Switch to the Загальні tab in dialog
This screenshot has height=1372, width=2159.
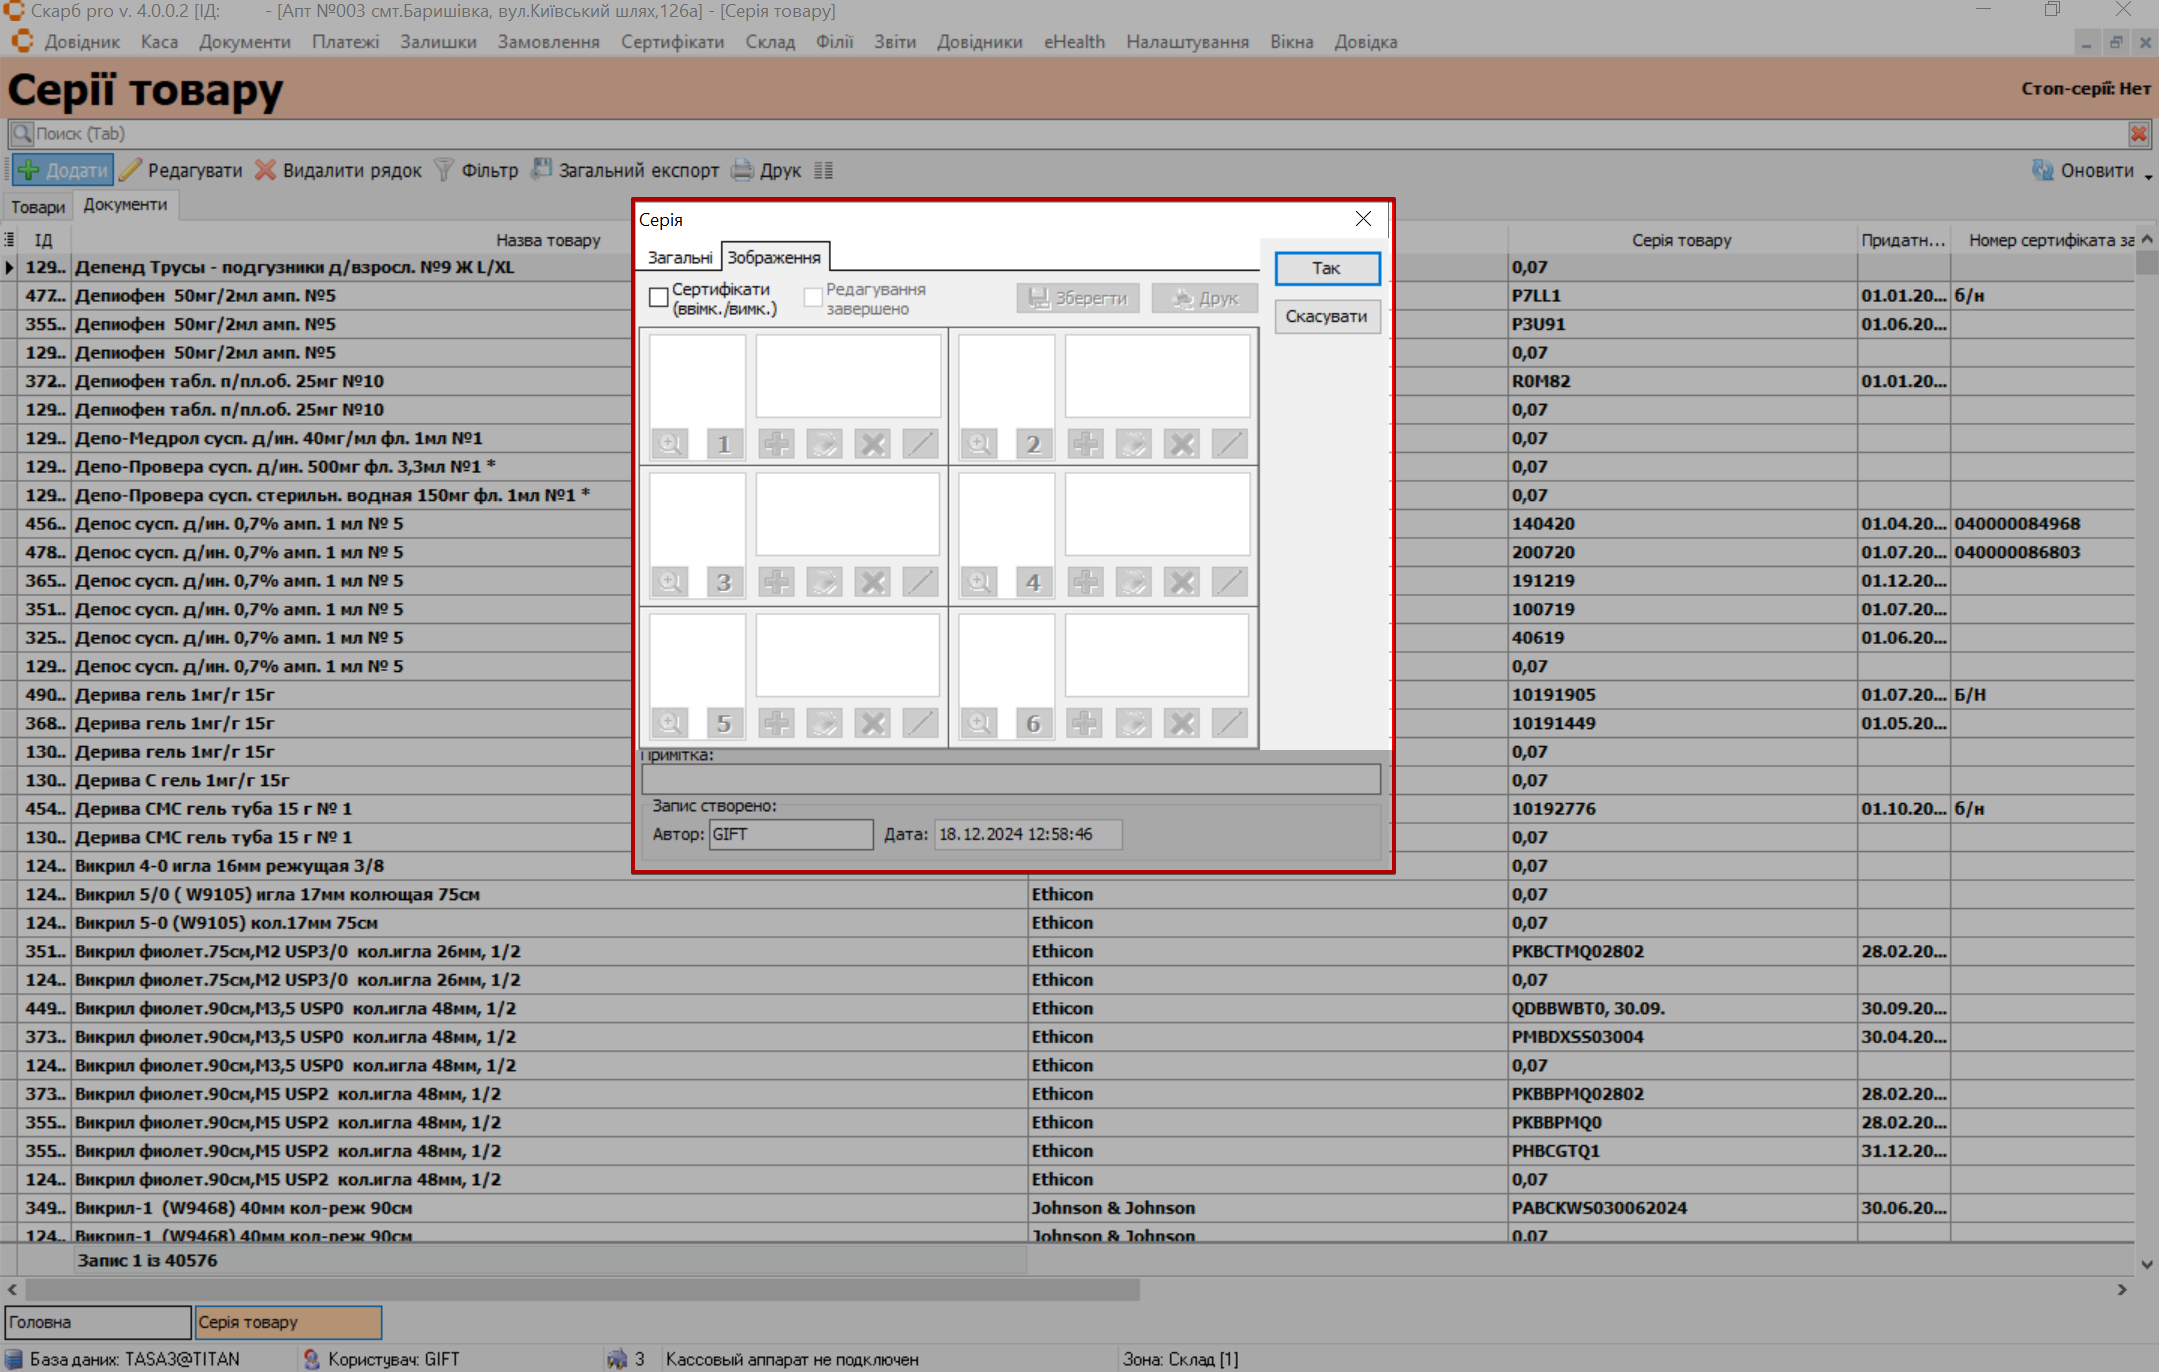[679, 258]
